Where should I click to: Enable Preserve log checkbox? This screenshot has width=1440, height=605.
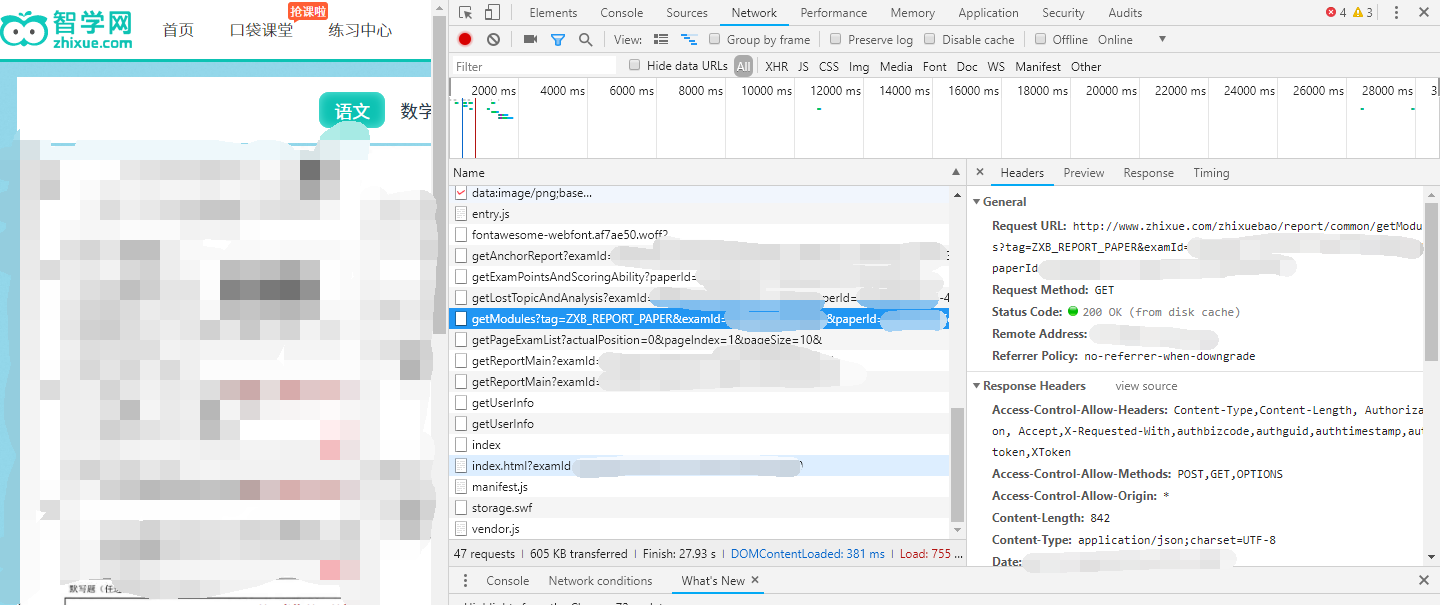(836, 39)
